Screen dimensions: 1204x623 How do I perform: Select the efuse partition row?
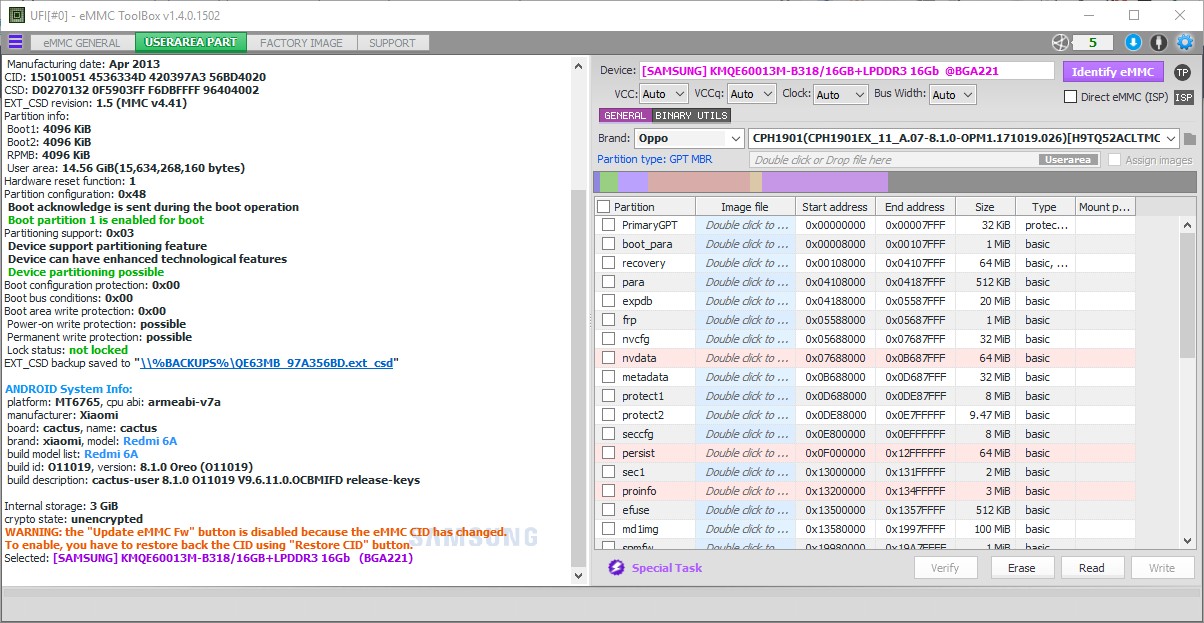(865, 510)
